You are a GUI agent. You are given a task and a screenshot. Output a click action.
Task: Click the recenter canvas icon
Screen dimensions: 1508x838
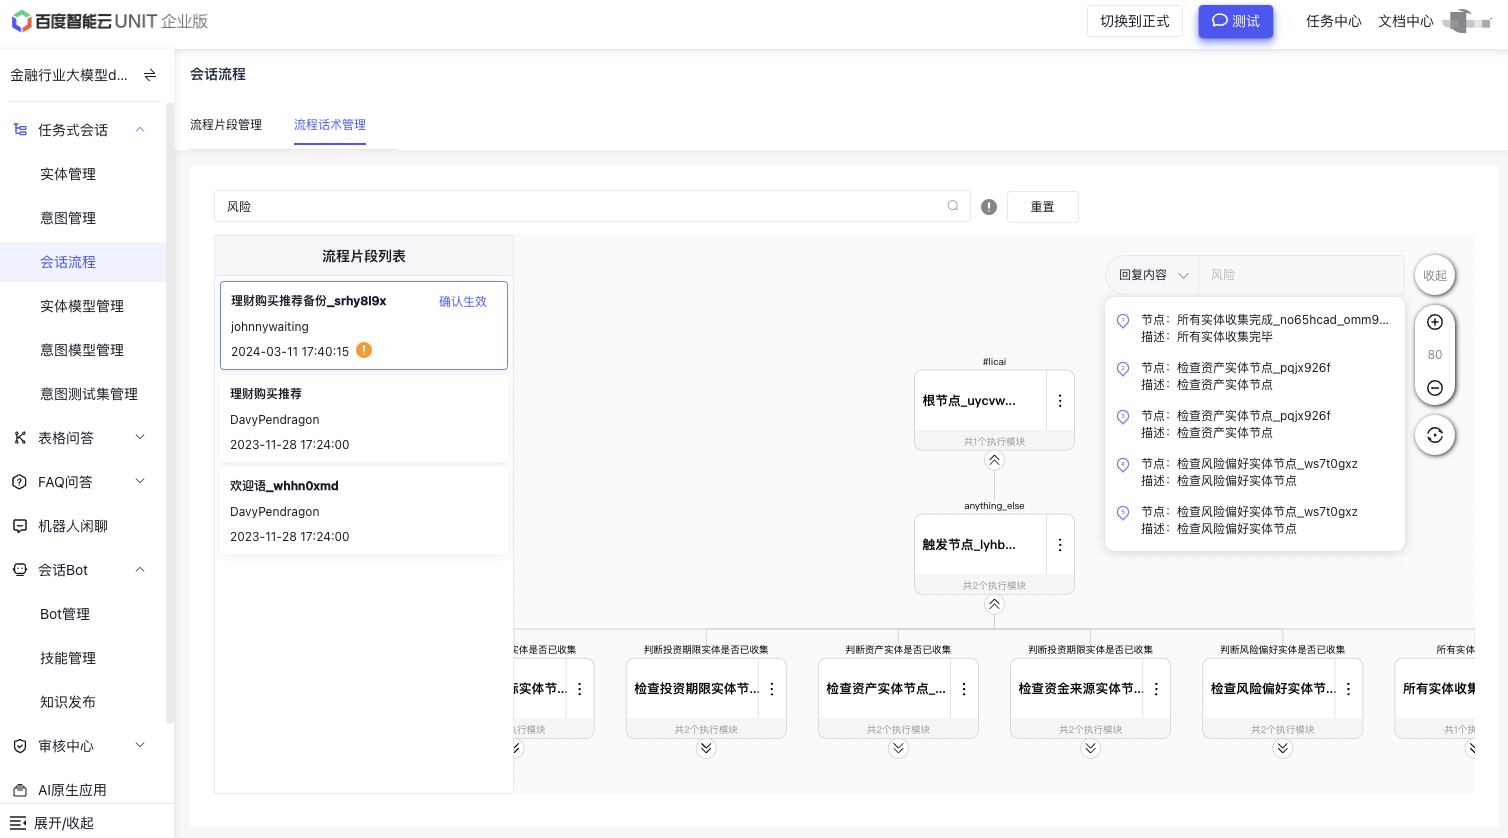pyautogui.click(x=1435, y=435)
